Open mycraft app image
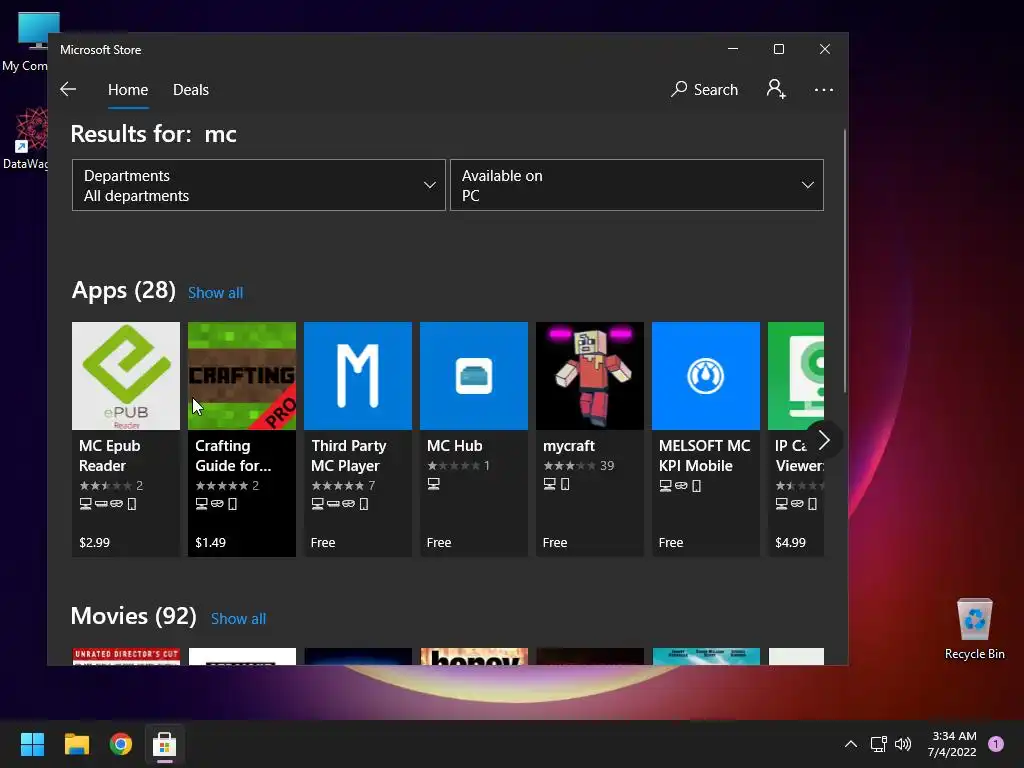This screenshot has height=768, width=1024. [590, 376]
